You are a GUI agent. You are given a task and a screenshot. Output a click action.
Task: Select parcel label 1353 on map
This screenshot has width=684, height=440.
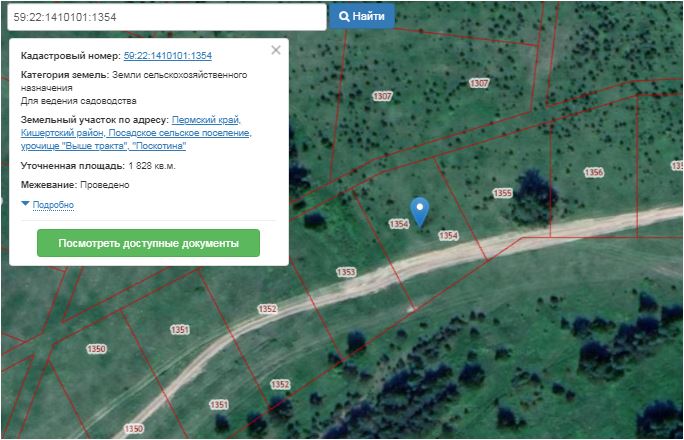click(346, 272)
